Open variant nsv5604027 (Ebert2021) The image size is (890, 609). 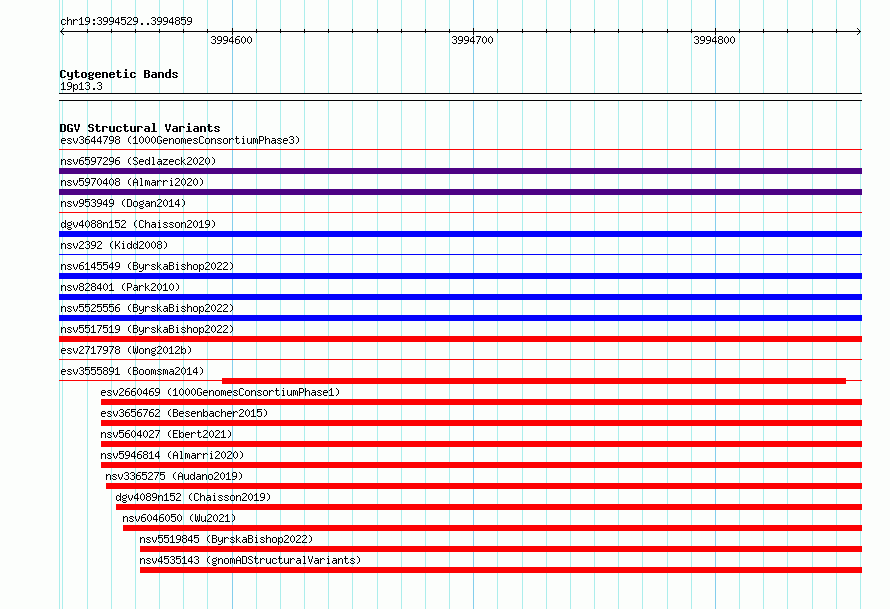coord(166,434)
